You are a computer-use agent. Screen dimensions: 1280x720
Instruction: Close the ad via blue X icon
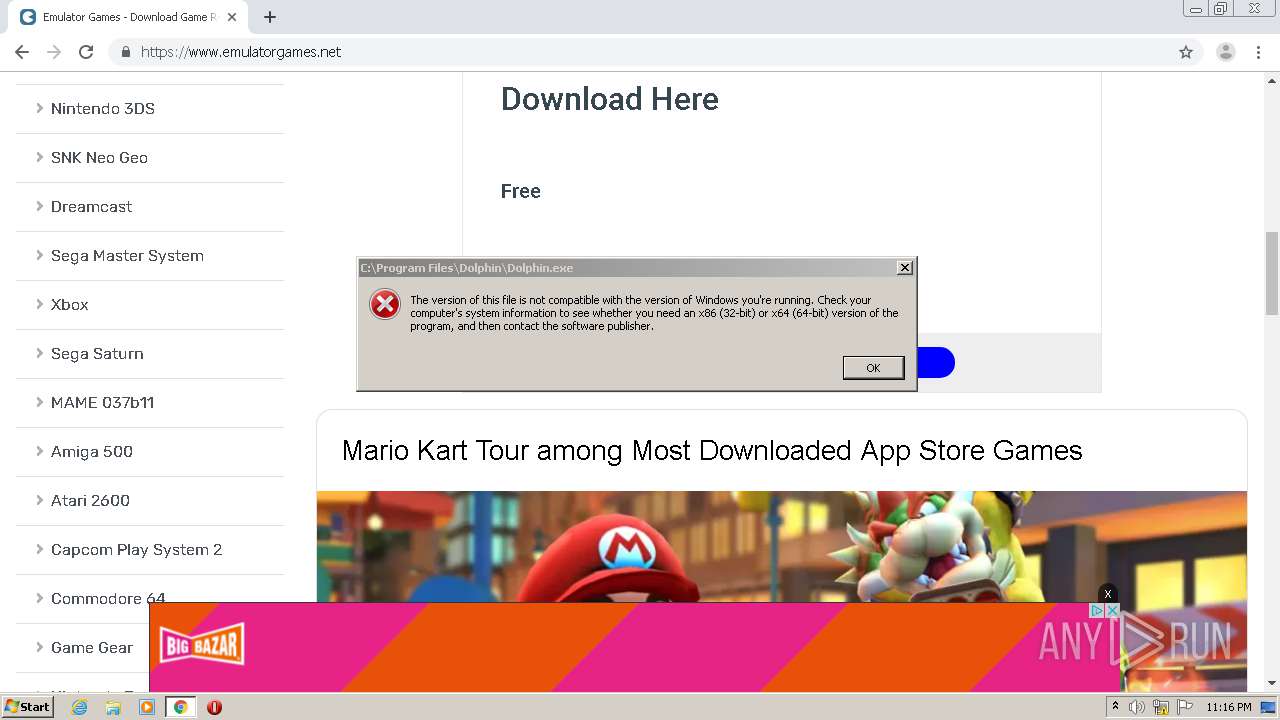1112,610
